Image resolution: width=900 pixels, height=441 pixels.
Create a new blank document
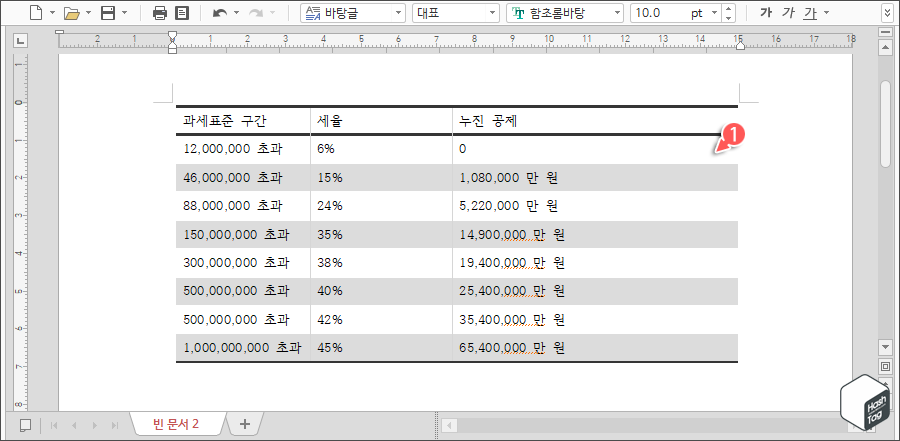point(36,13)
